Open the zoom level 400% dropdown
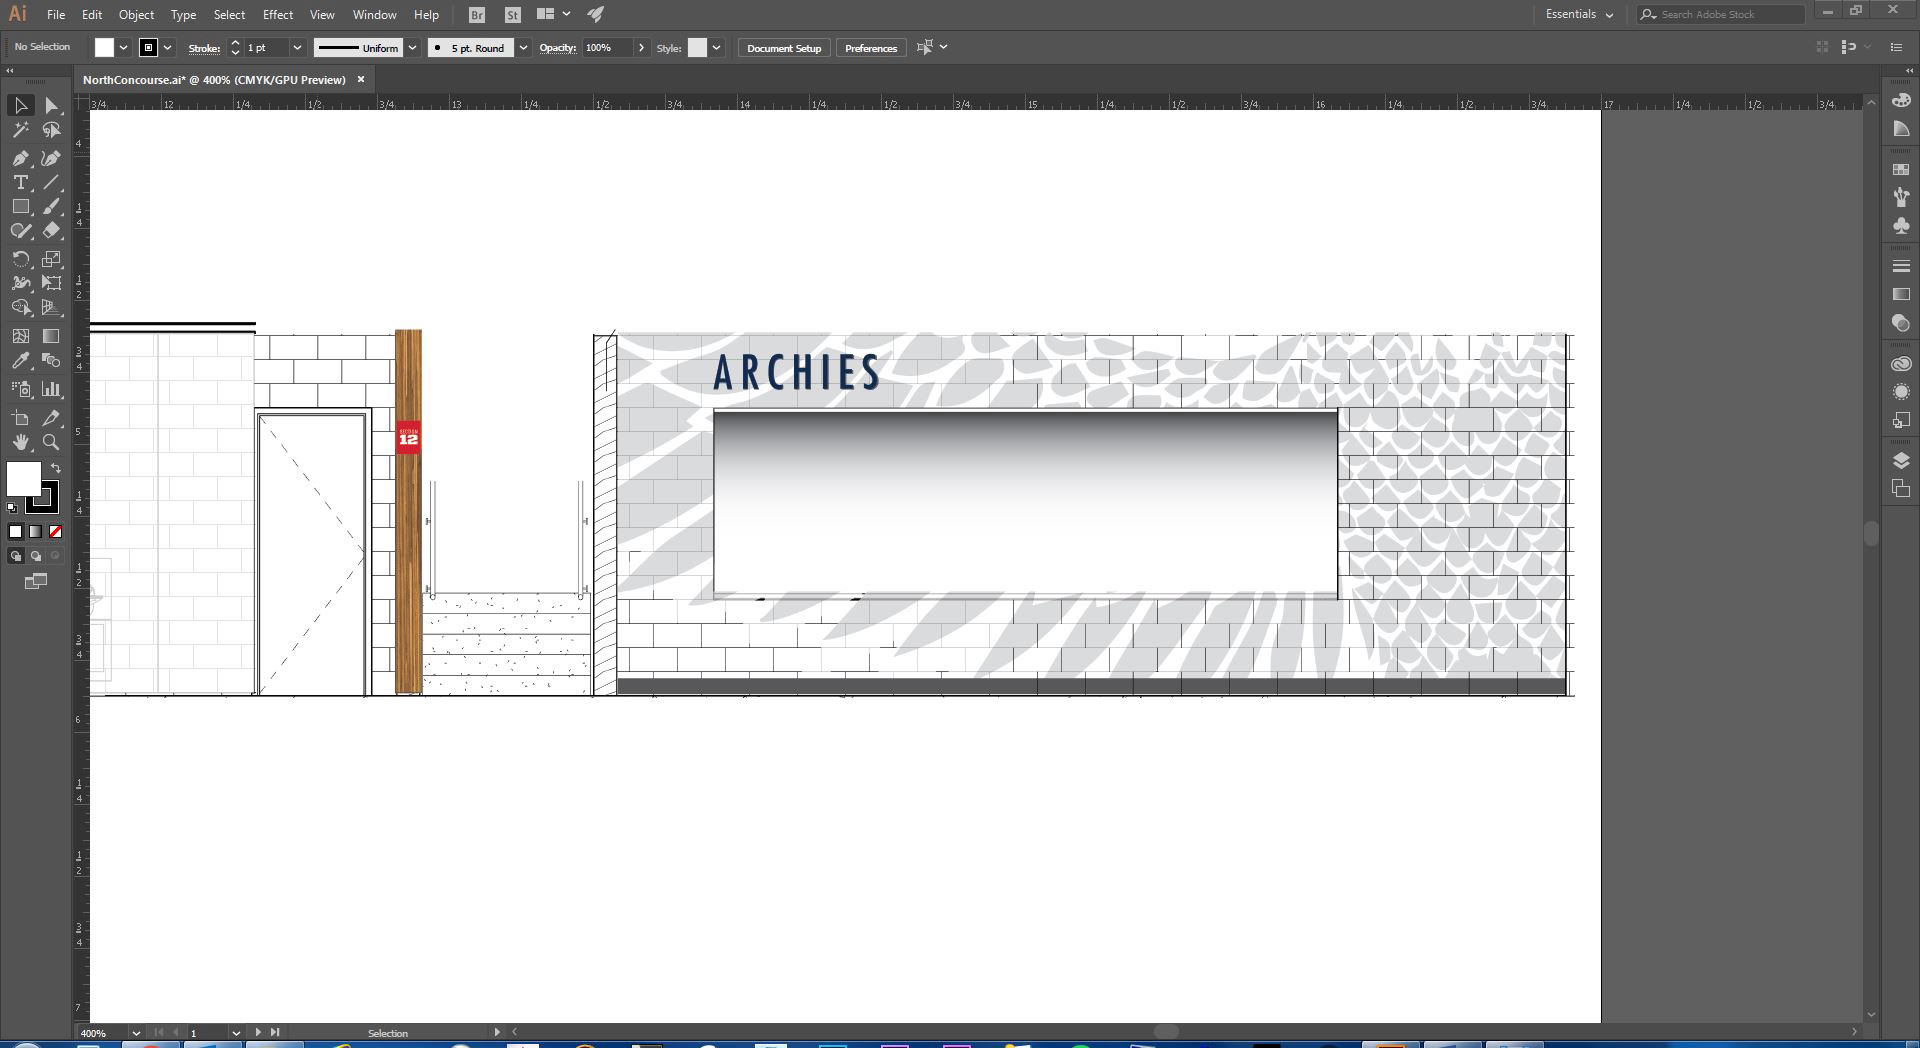The image size is (1920, 1048). pos(135,1033)
